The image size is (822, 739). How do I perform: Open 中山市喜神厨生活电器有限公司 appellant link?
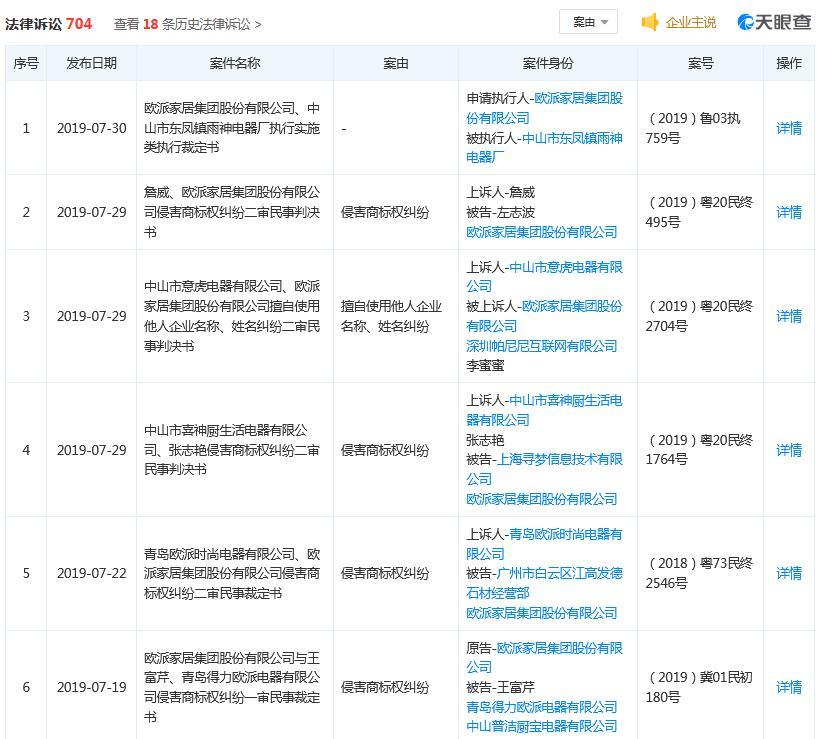click(x=545, y=410)
